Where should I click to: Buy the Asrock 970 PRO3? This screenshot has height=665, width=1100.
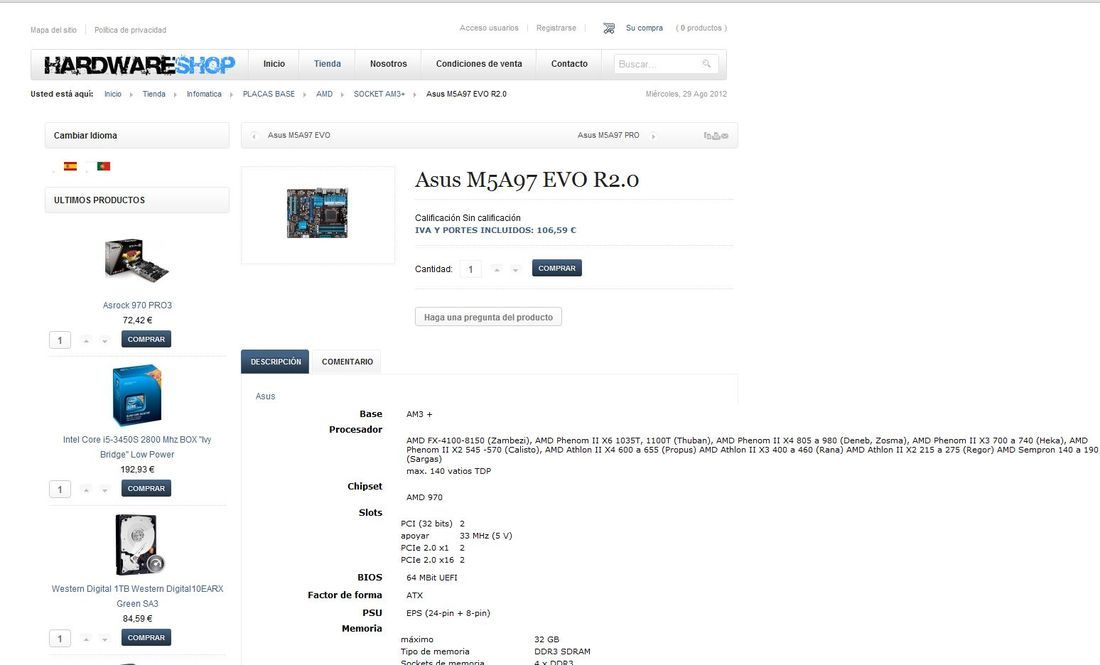pos(146,339)
